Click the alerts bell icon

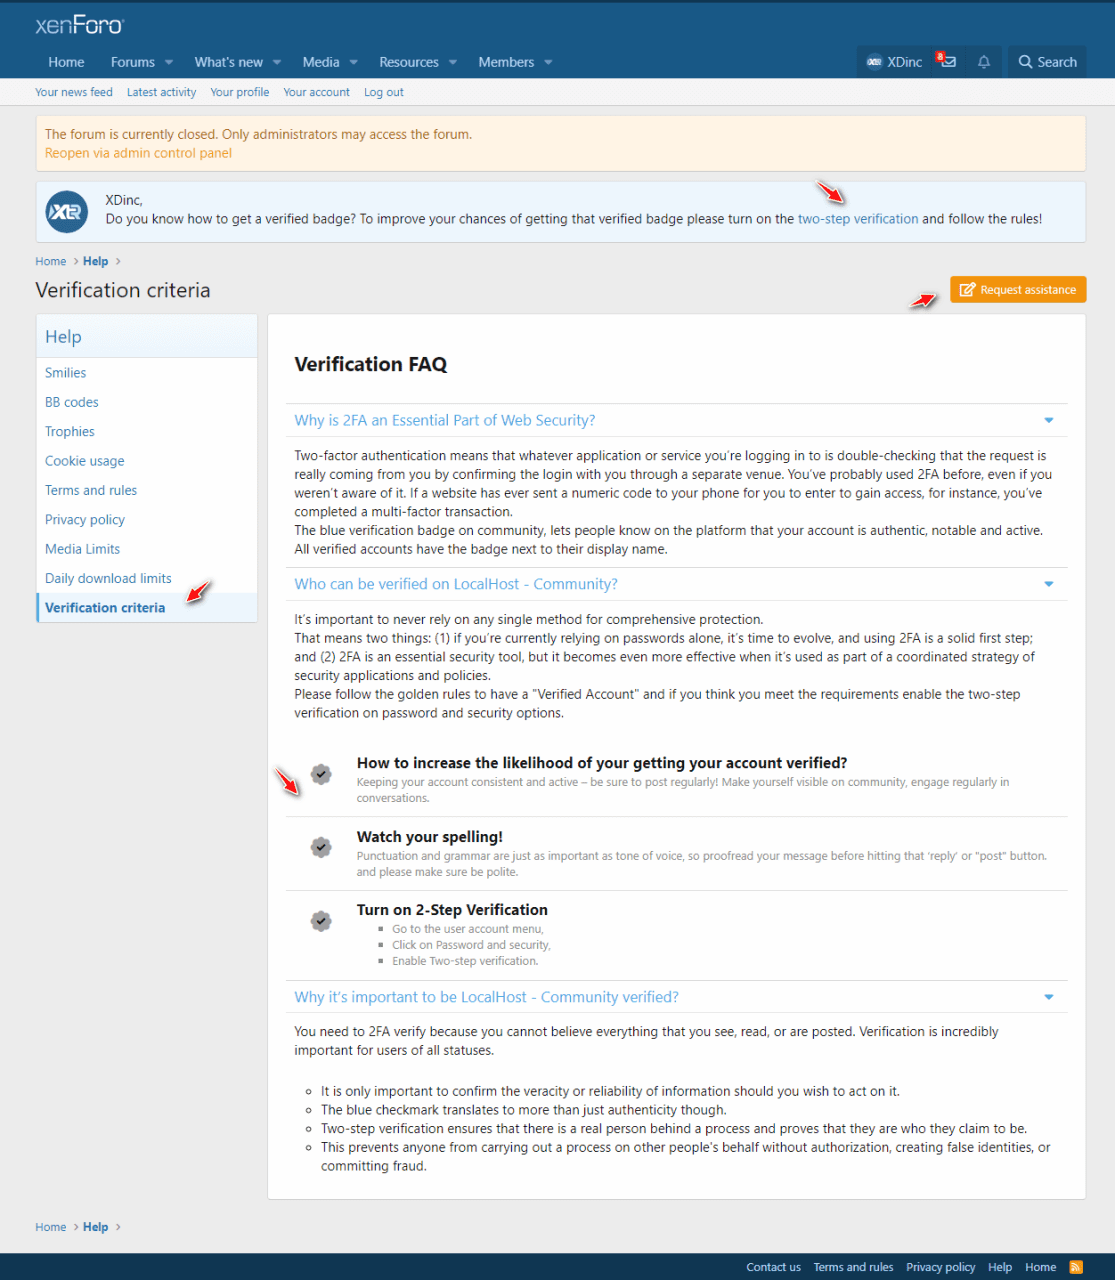click(x=984, y=62)
